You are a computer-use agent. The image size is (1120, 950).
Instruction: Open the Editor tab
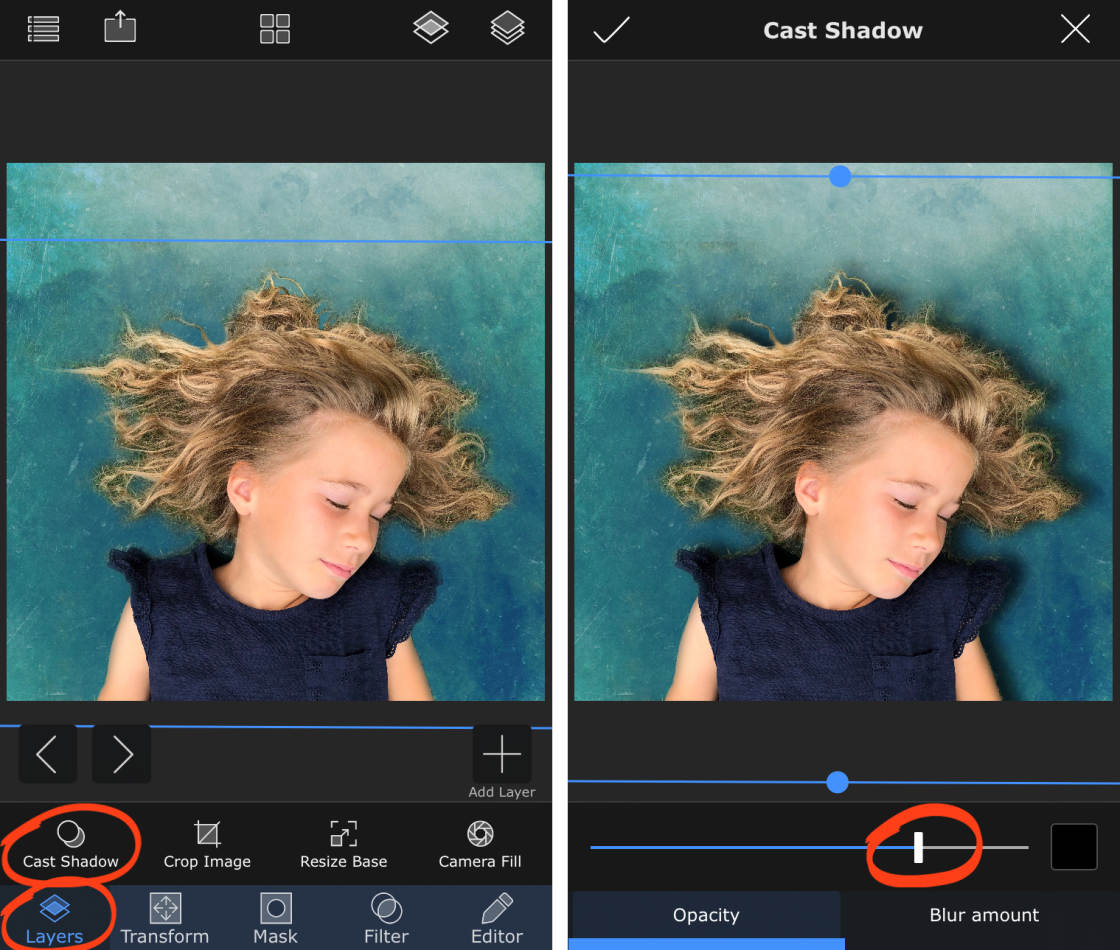point(497,919)
